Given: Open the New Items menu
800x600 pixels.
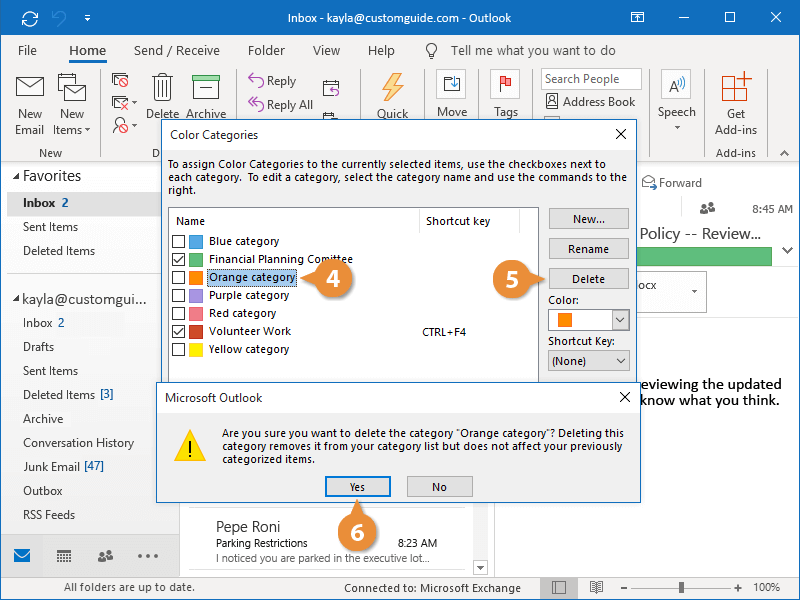Looking at the screenshot, I should pyautogui.click(x=72, y=106).
